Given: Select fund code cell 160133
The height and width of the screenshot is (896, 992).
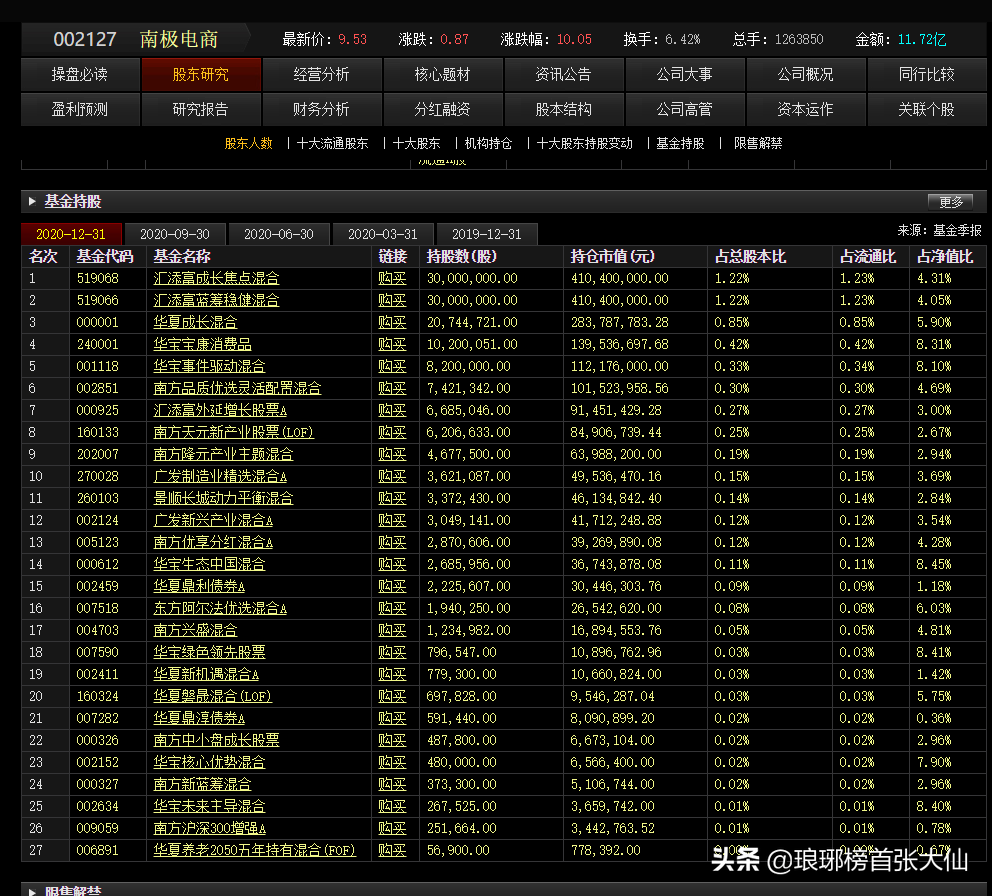Looking at the screenshot, I should point(97,432).
